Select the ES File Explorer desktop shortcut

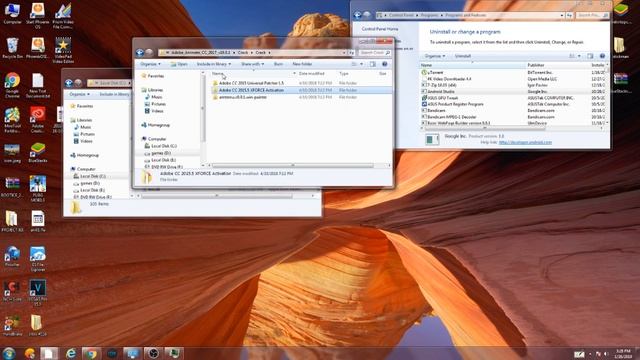coord(38,259)
